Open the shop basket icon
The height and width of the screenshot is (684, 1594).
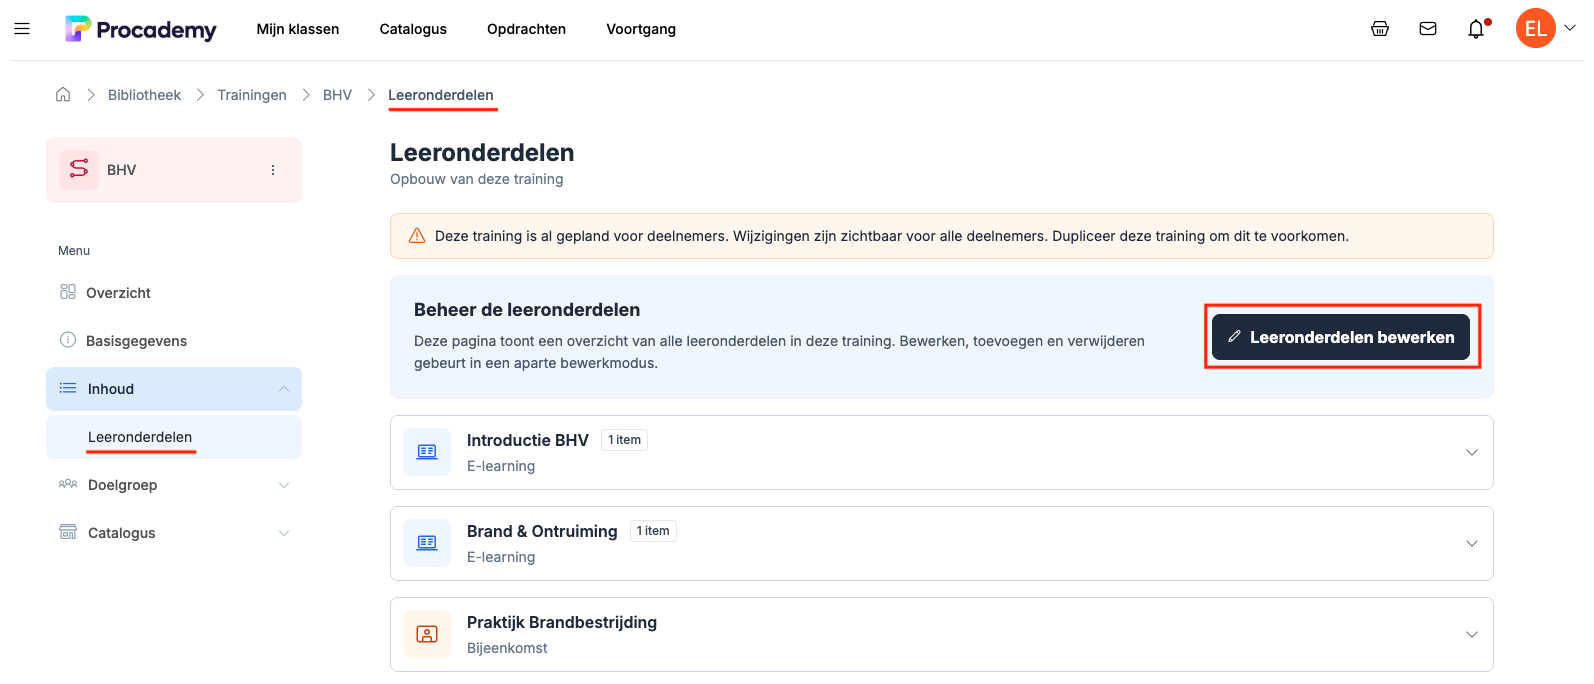coord(1380,29)
